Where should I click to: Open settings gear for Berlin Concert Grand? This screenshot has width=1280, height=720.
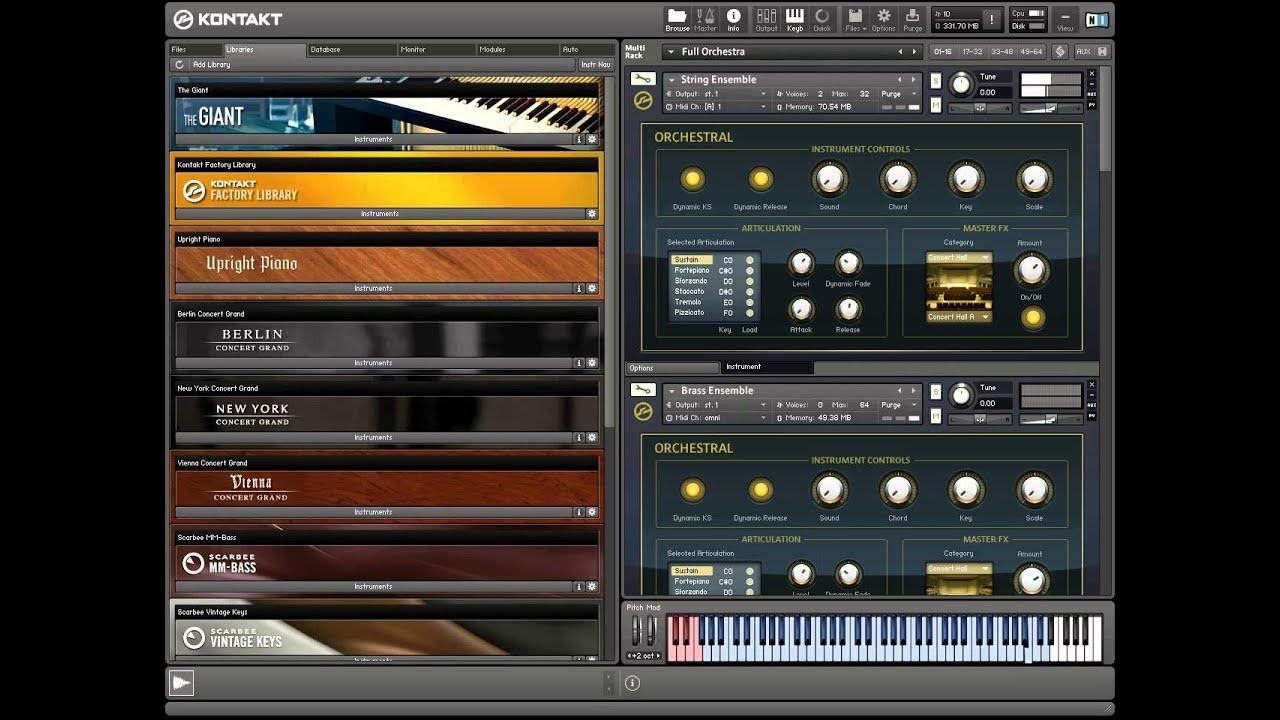592,363
